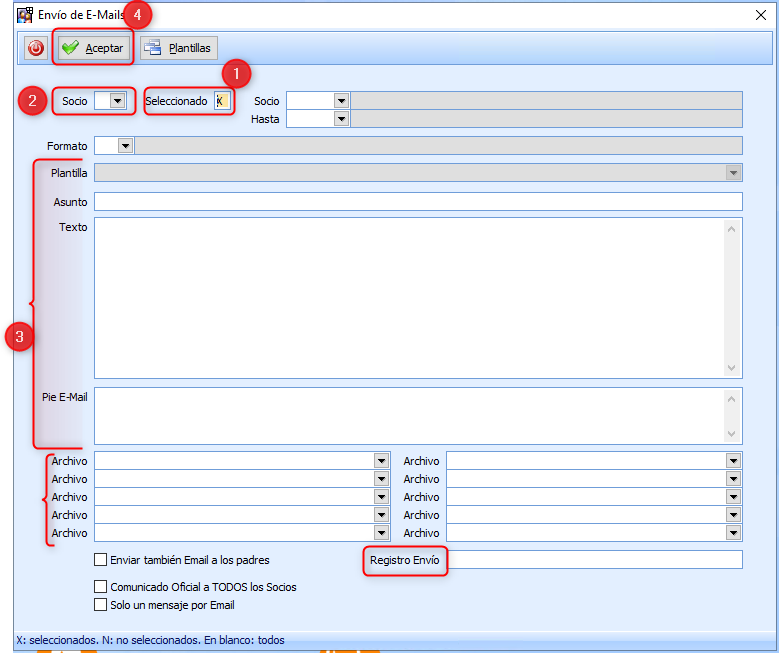Enable Enviar también Email a los padres
The width and height of the screenshot is (779, 653).
pos(100,560)
